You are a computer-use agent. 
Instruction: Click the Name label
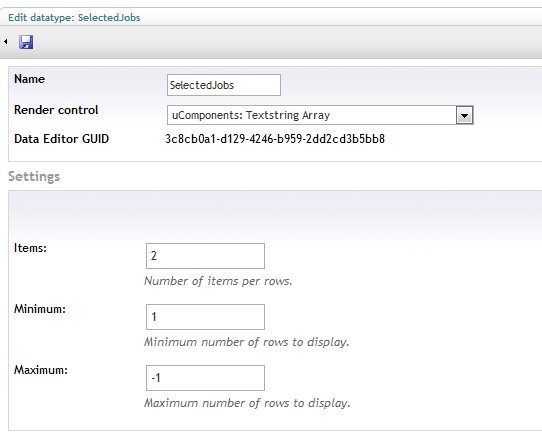coord(29,79)
